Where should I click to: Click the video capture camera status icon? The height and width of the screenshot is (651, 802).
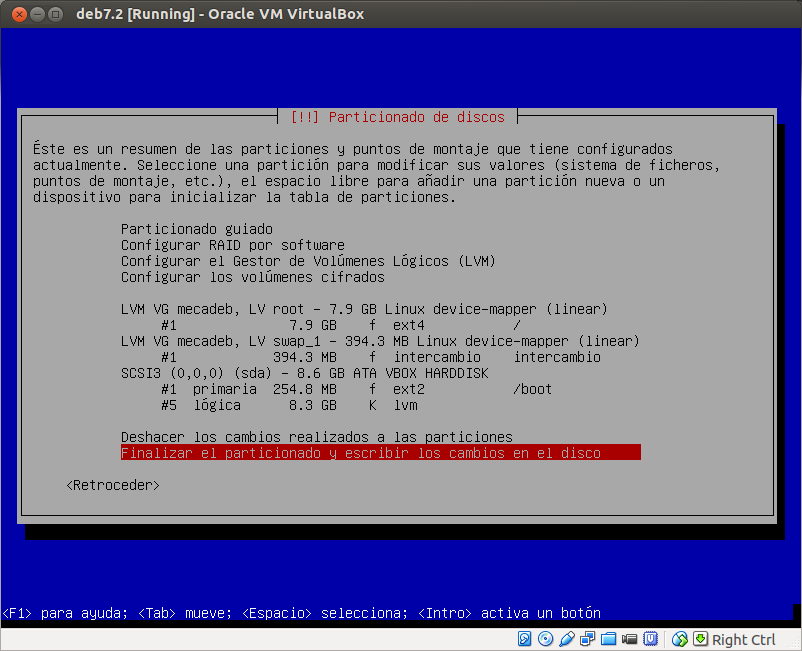point(628,639)
